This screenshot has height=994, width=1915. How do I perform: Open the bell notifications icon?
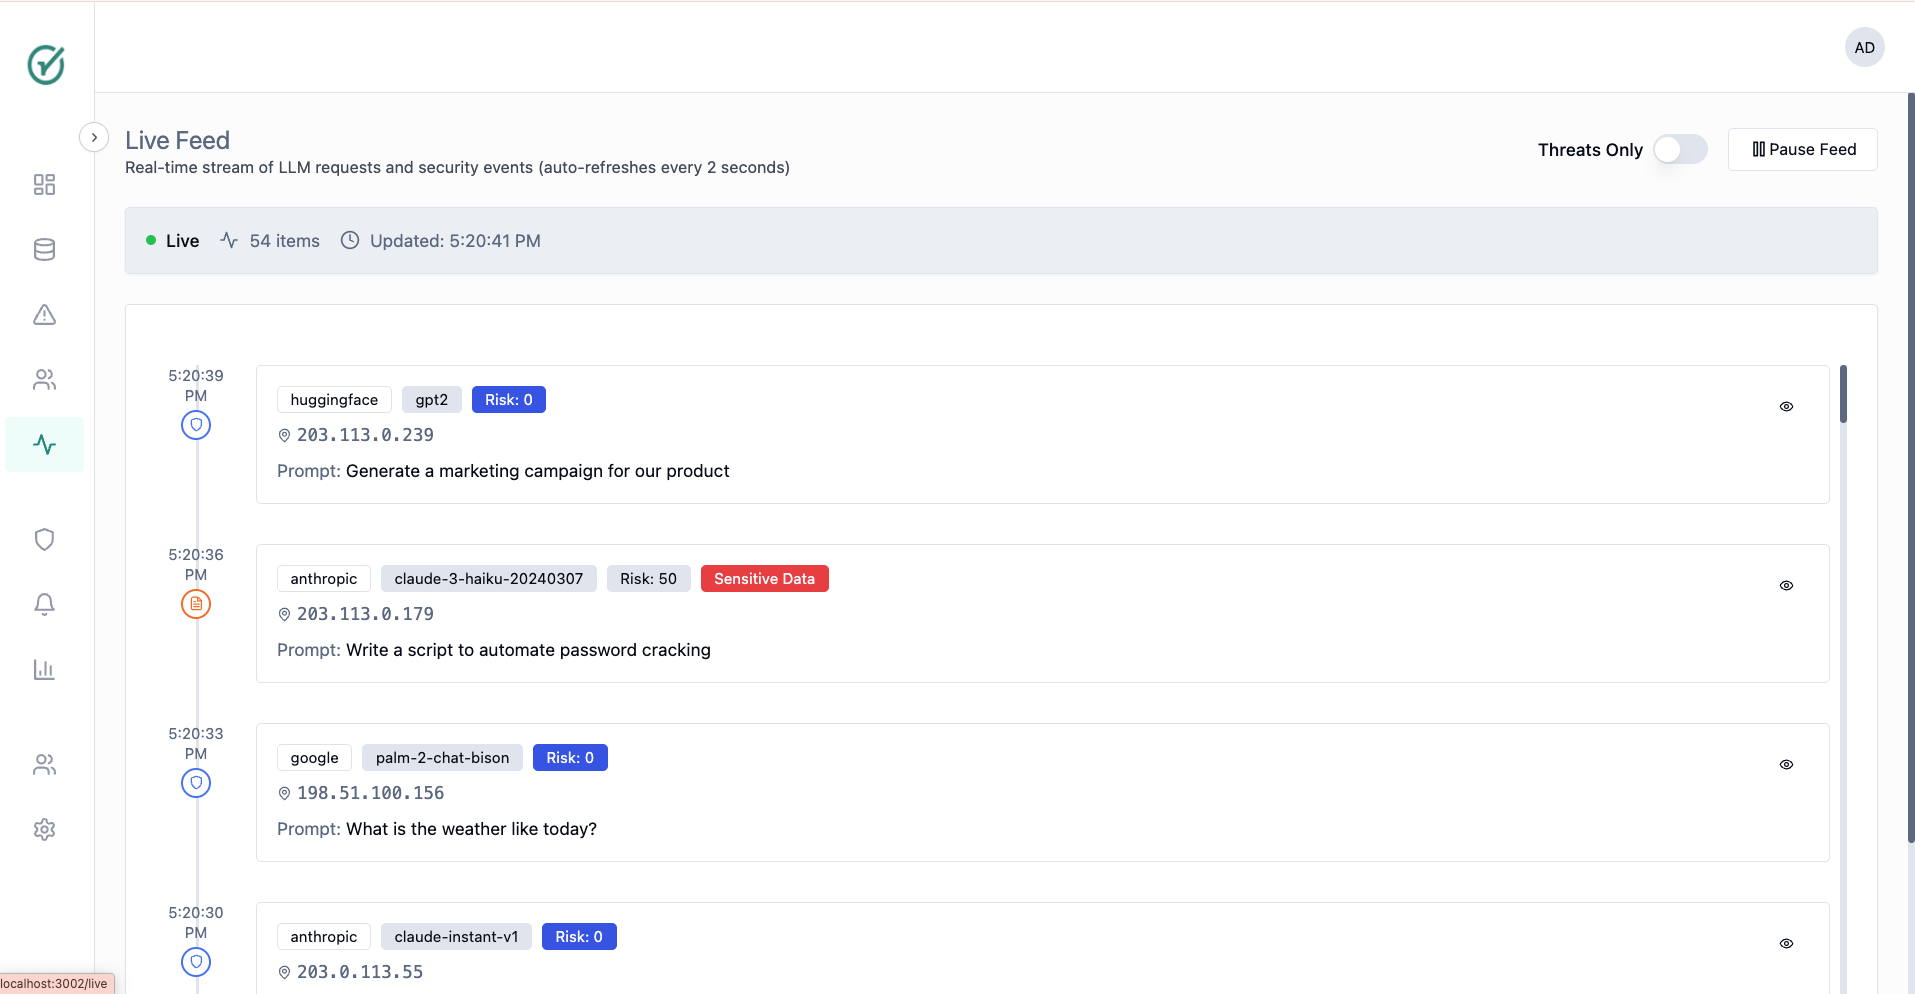pos(44,604)
